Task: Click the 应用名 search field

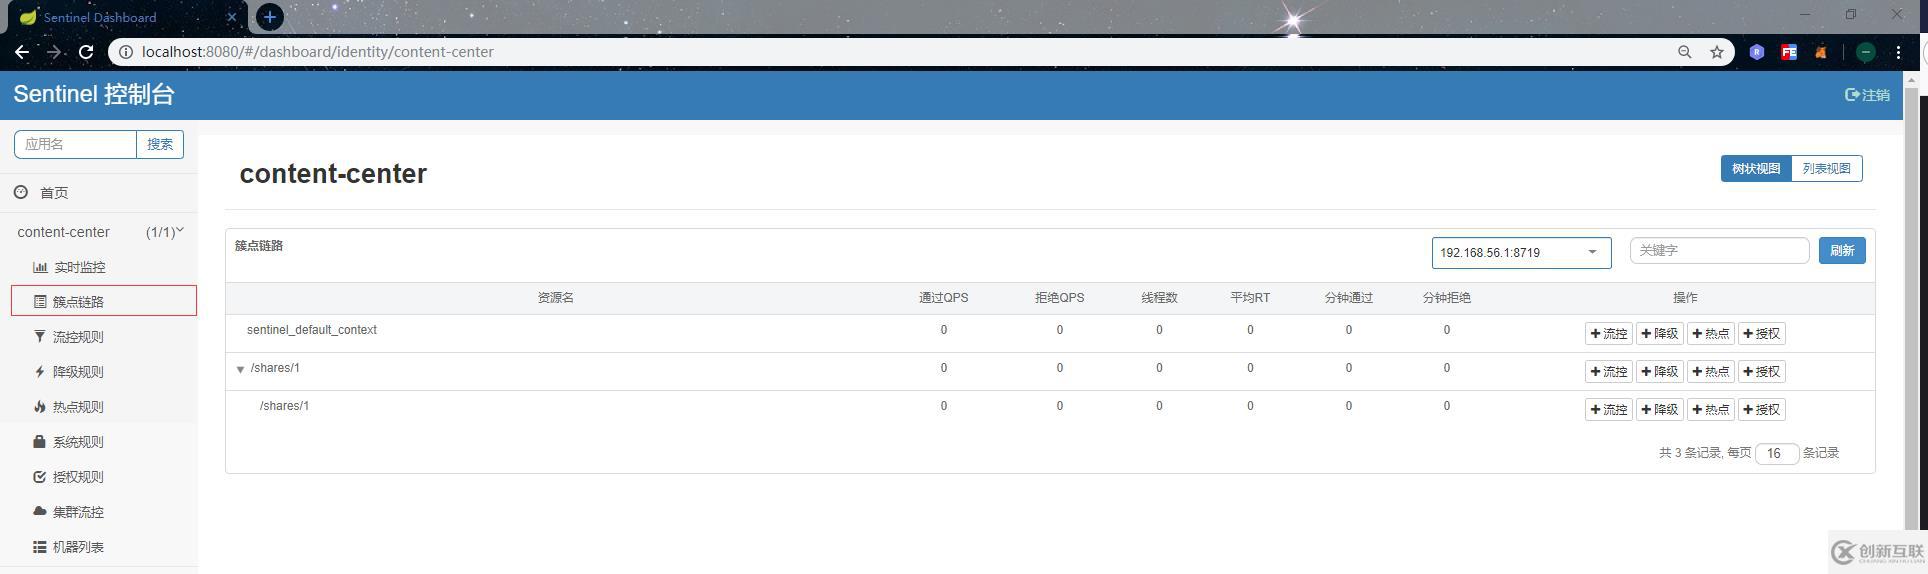Action: pos(75,144)
